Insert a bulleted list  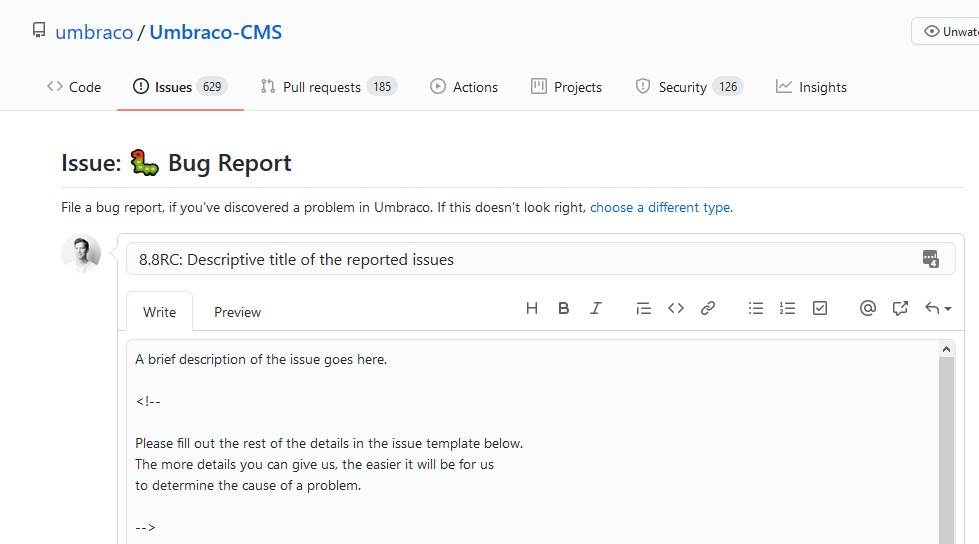point(755,308)
